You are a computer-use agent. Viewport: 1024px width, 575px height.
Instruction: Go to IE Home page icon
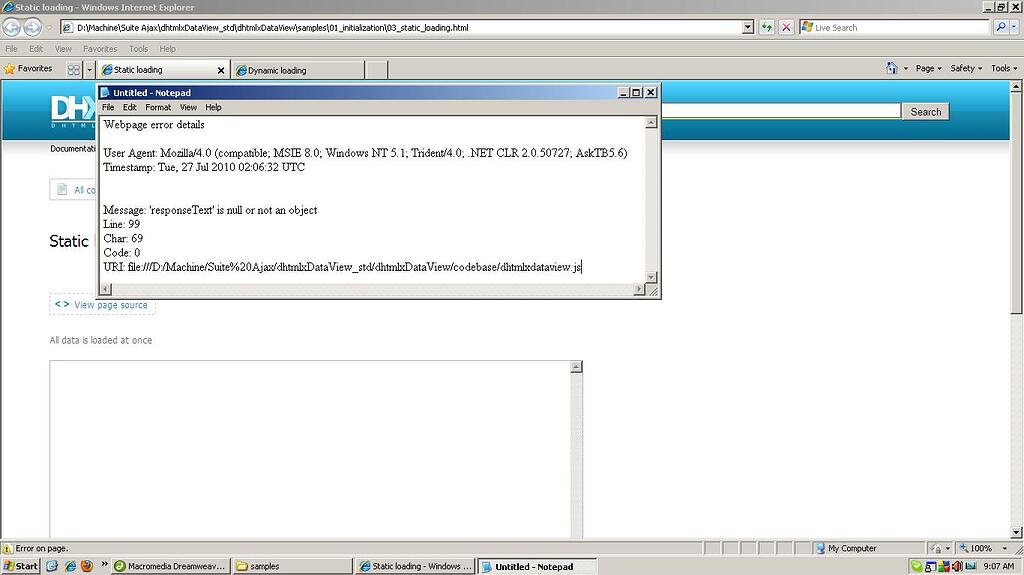pyautogui.click(x=892, y=68)
